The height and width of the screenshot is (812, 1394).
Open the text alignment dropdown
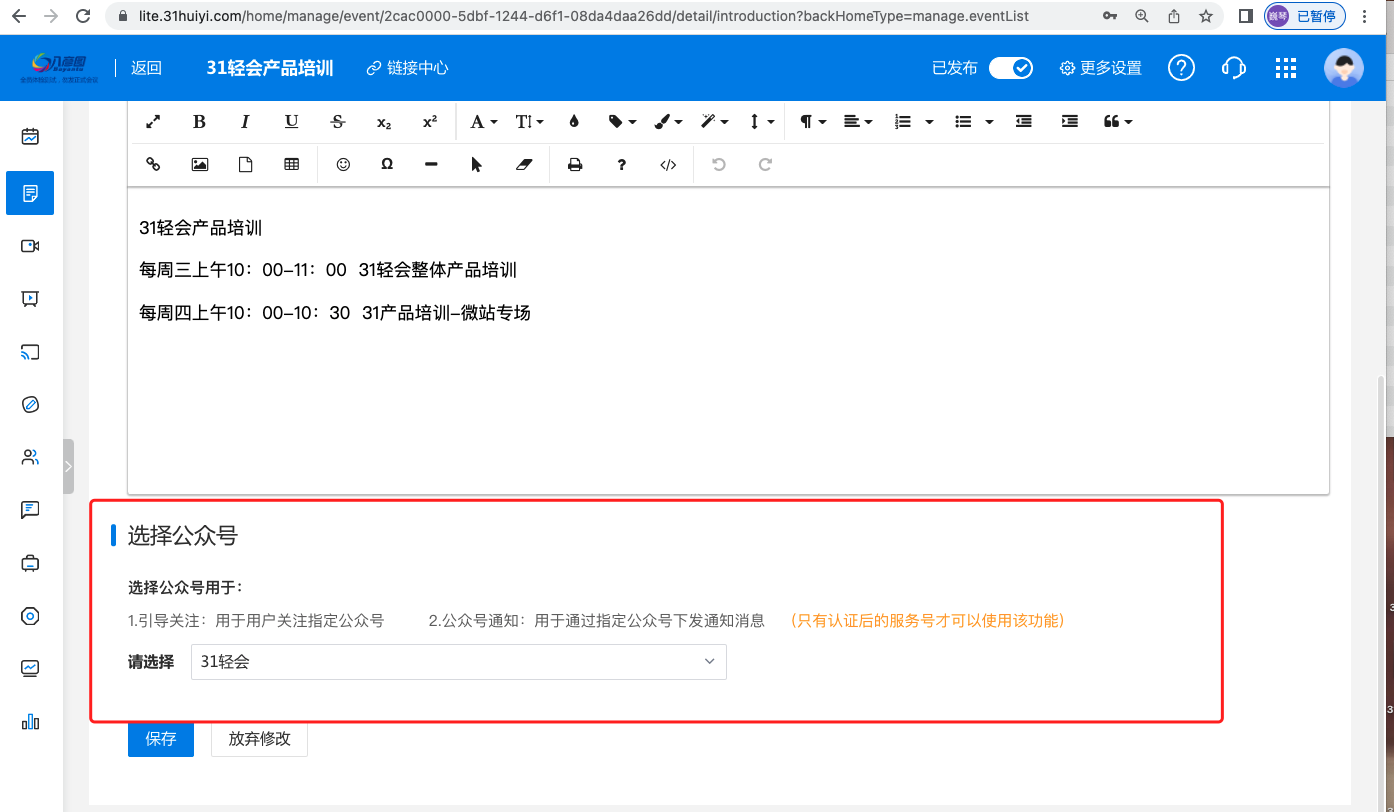[858, 121]
